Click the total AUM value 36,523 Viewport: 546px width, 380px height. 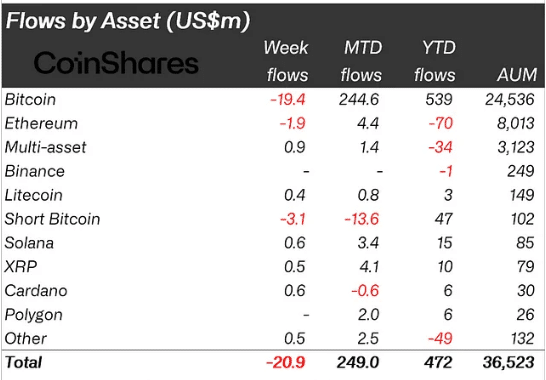(x=509, y=362)
